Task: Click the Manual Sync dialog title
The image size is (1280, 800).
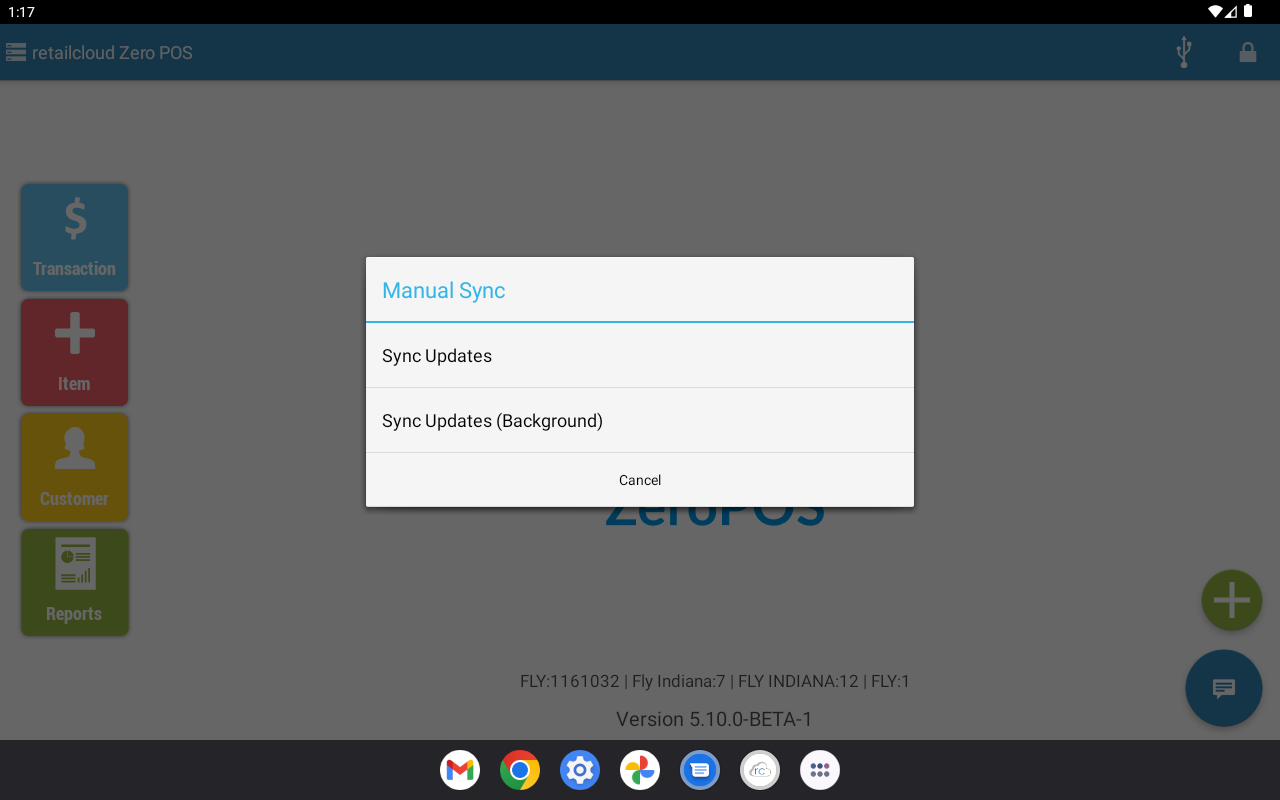Action: coord(443,291)
